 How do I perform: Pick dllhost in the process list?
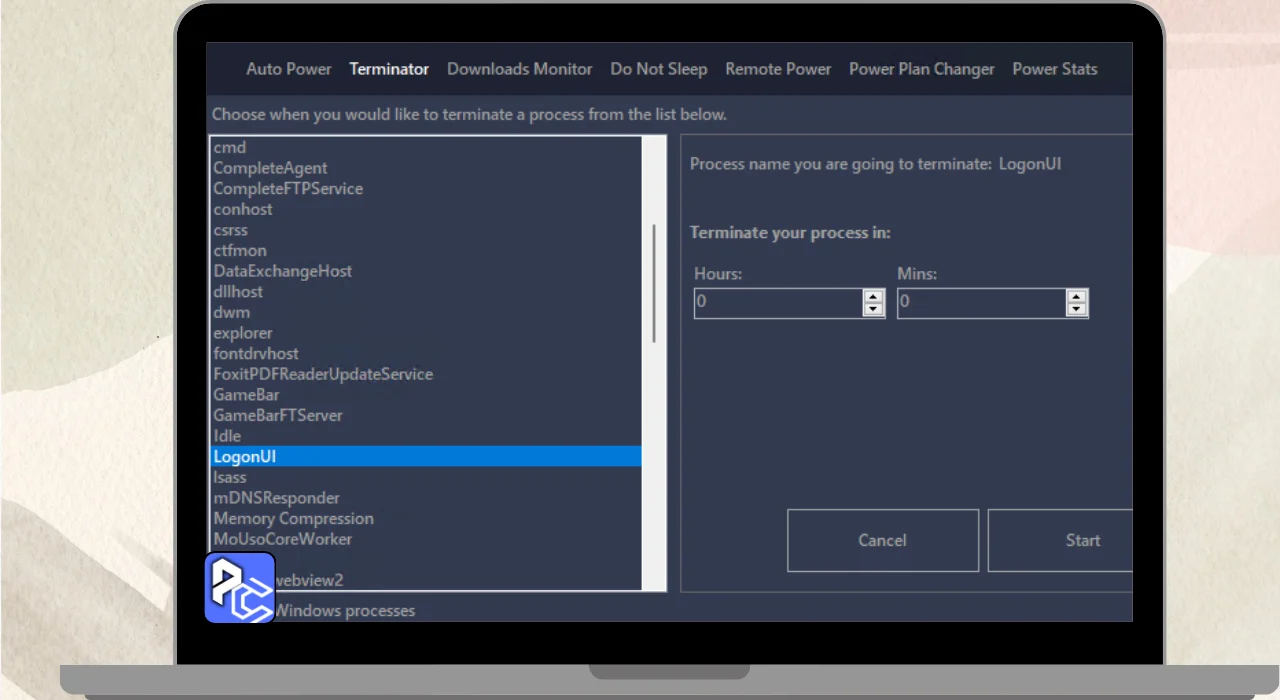[426, 291]
